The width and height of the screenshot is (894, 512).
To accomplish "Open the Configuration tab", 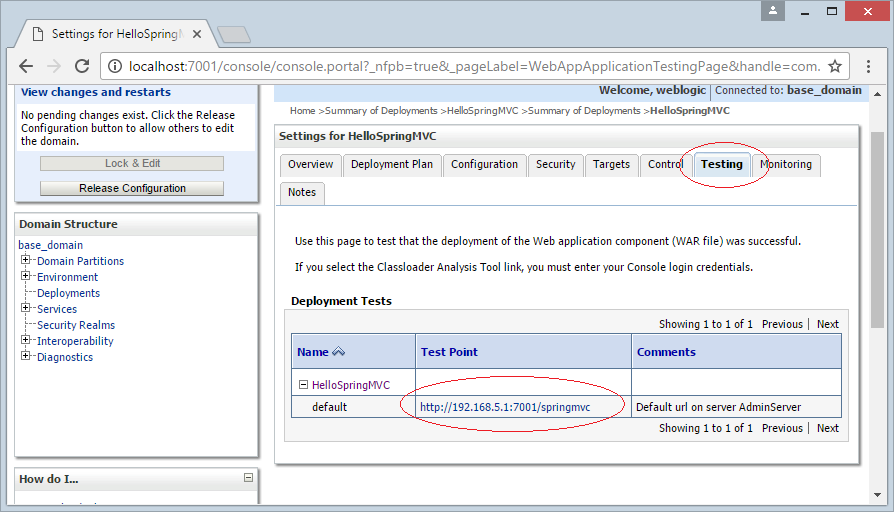I will [x=485, y=165].
